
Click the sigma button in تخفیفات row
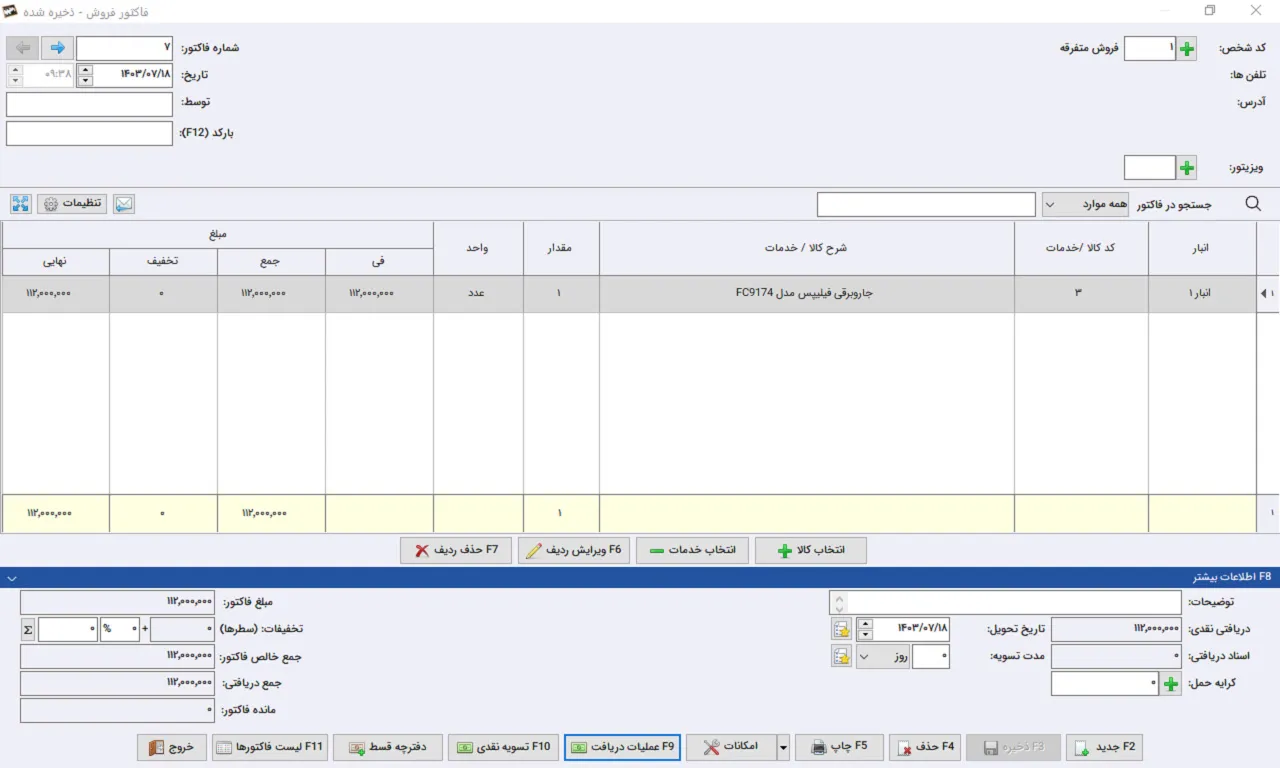point(27,629)
